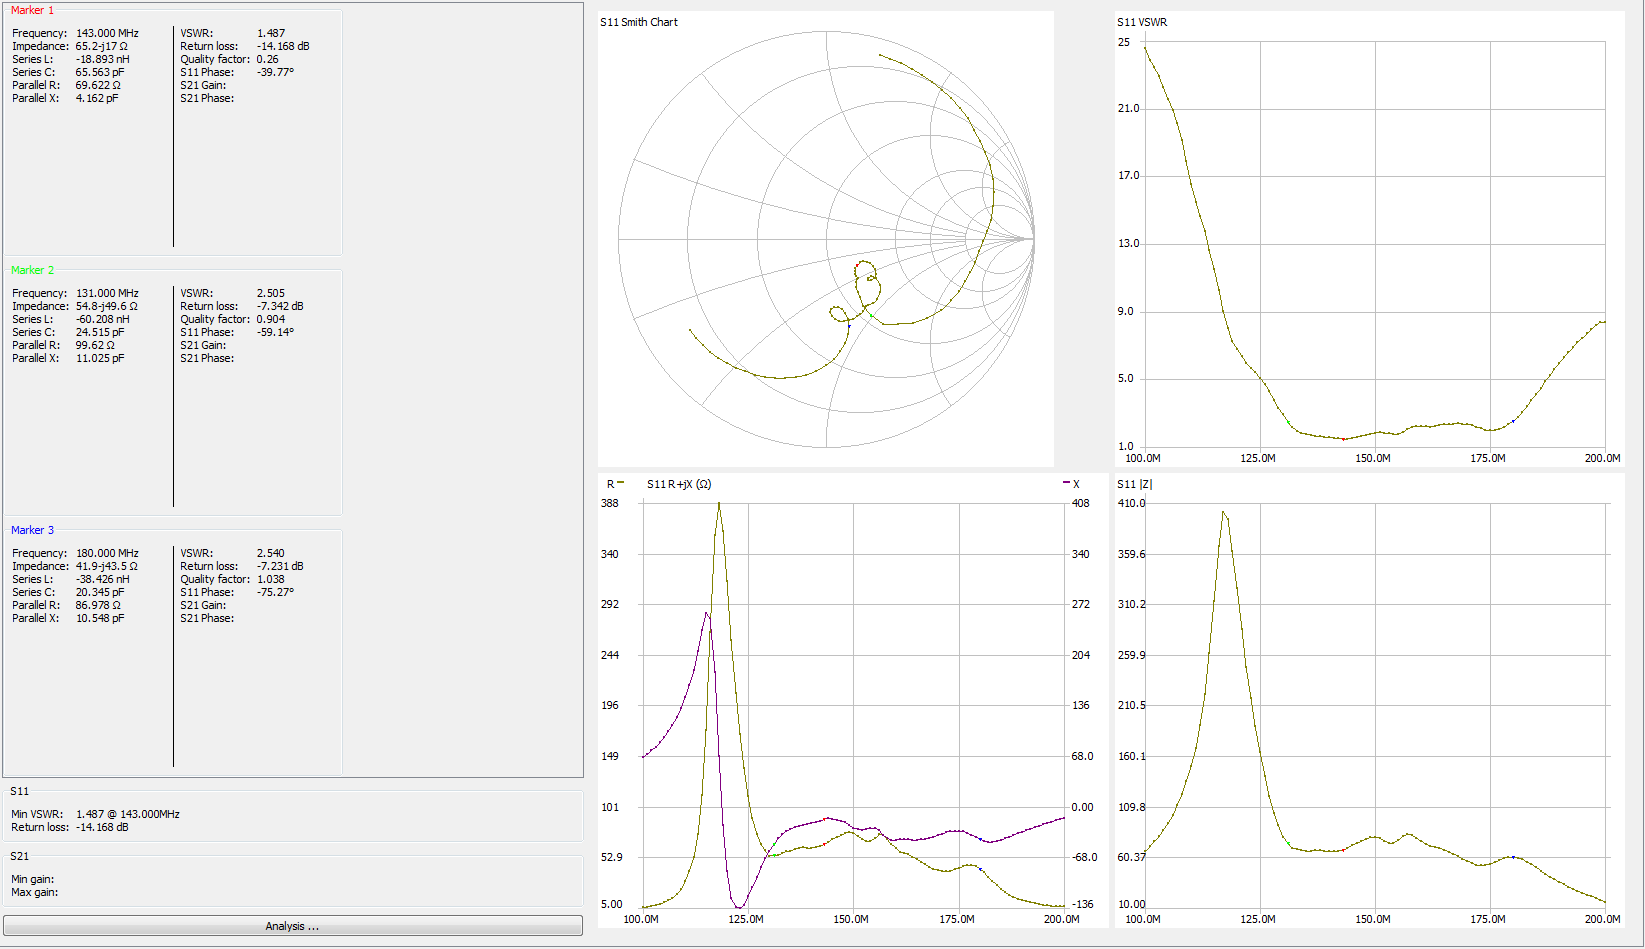Click the S11 VSWR chart title
Viewport: 1645px width, 949px height.
pyautogui.click(x=1142, y=22)
